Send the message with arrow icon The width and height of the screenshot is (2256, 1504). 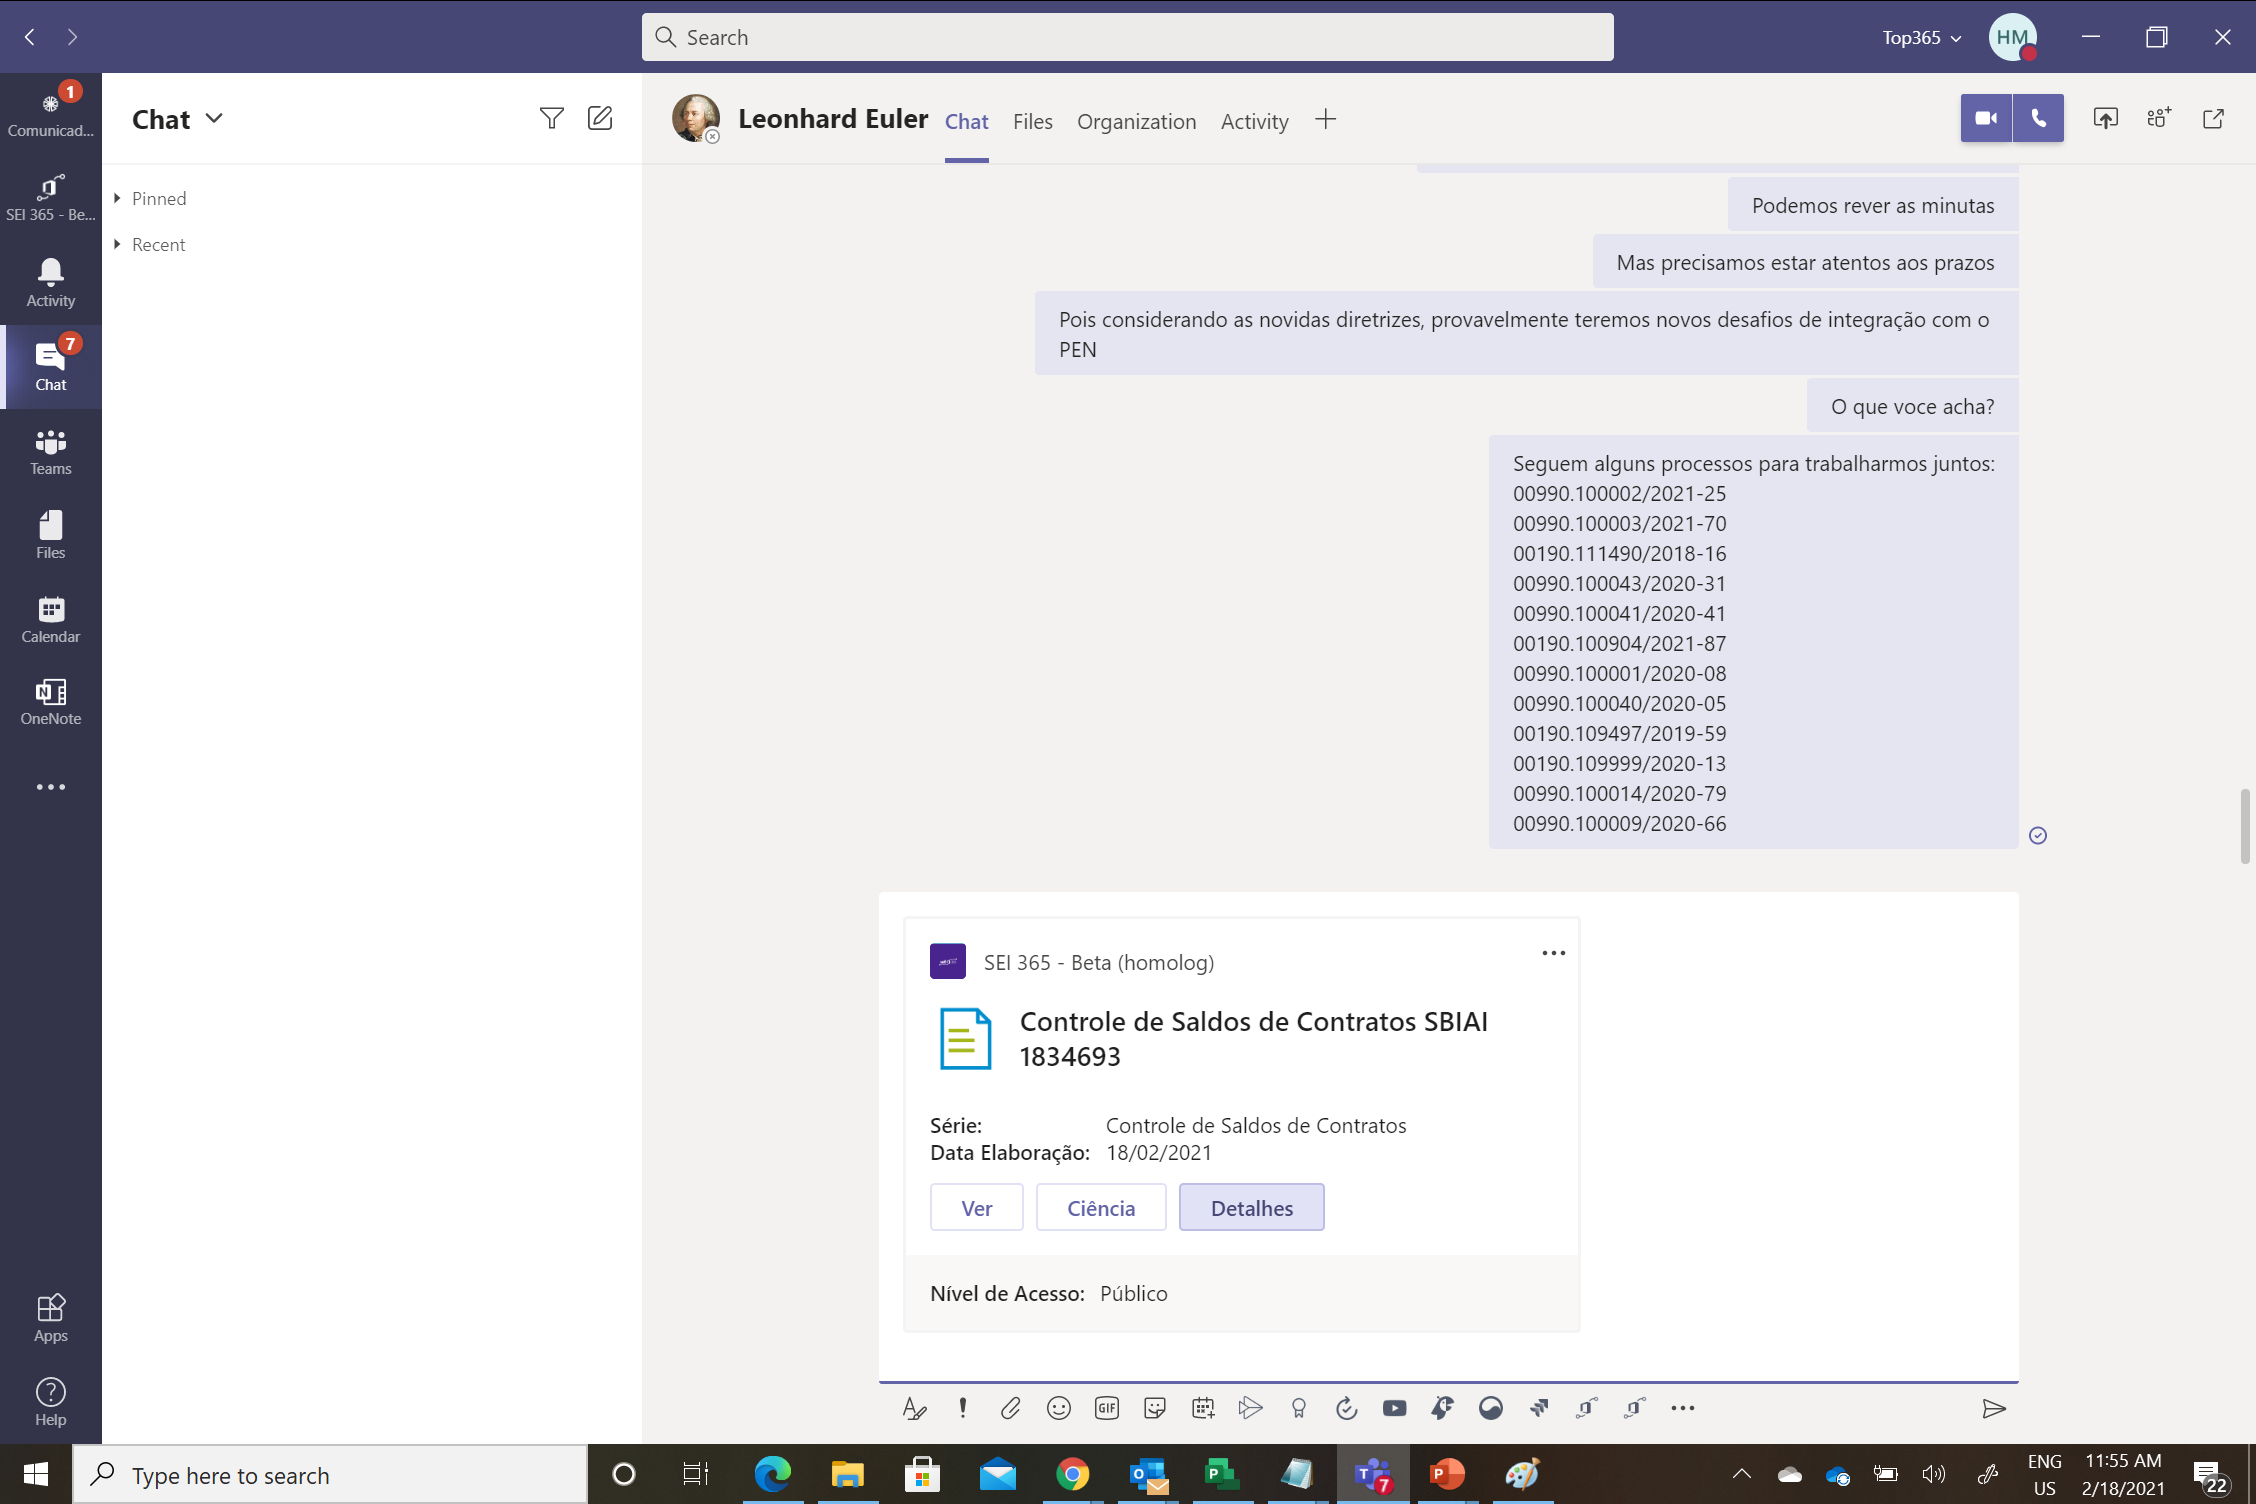(x=1993, y=1408)
